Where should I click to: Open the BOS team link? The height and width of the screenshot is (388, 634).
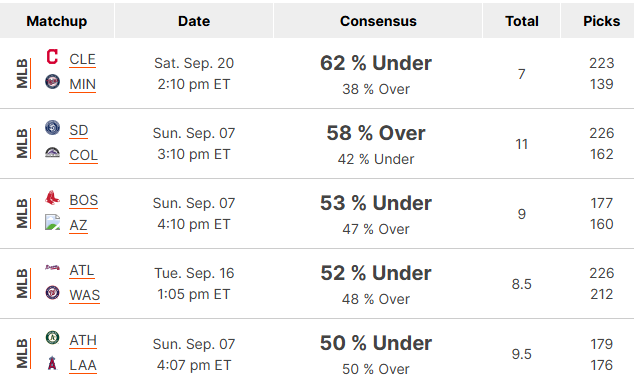84,200
